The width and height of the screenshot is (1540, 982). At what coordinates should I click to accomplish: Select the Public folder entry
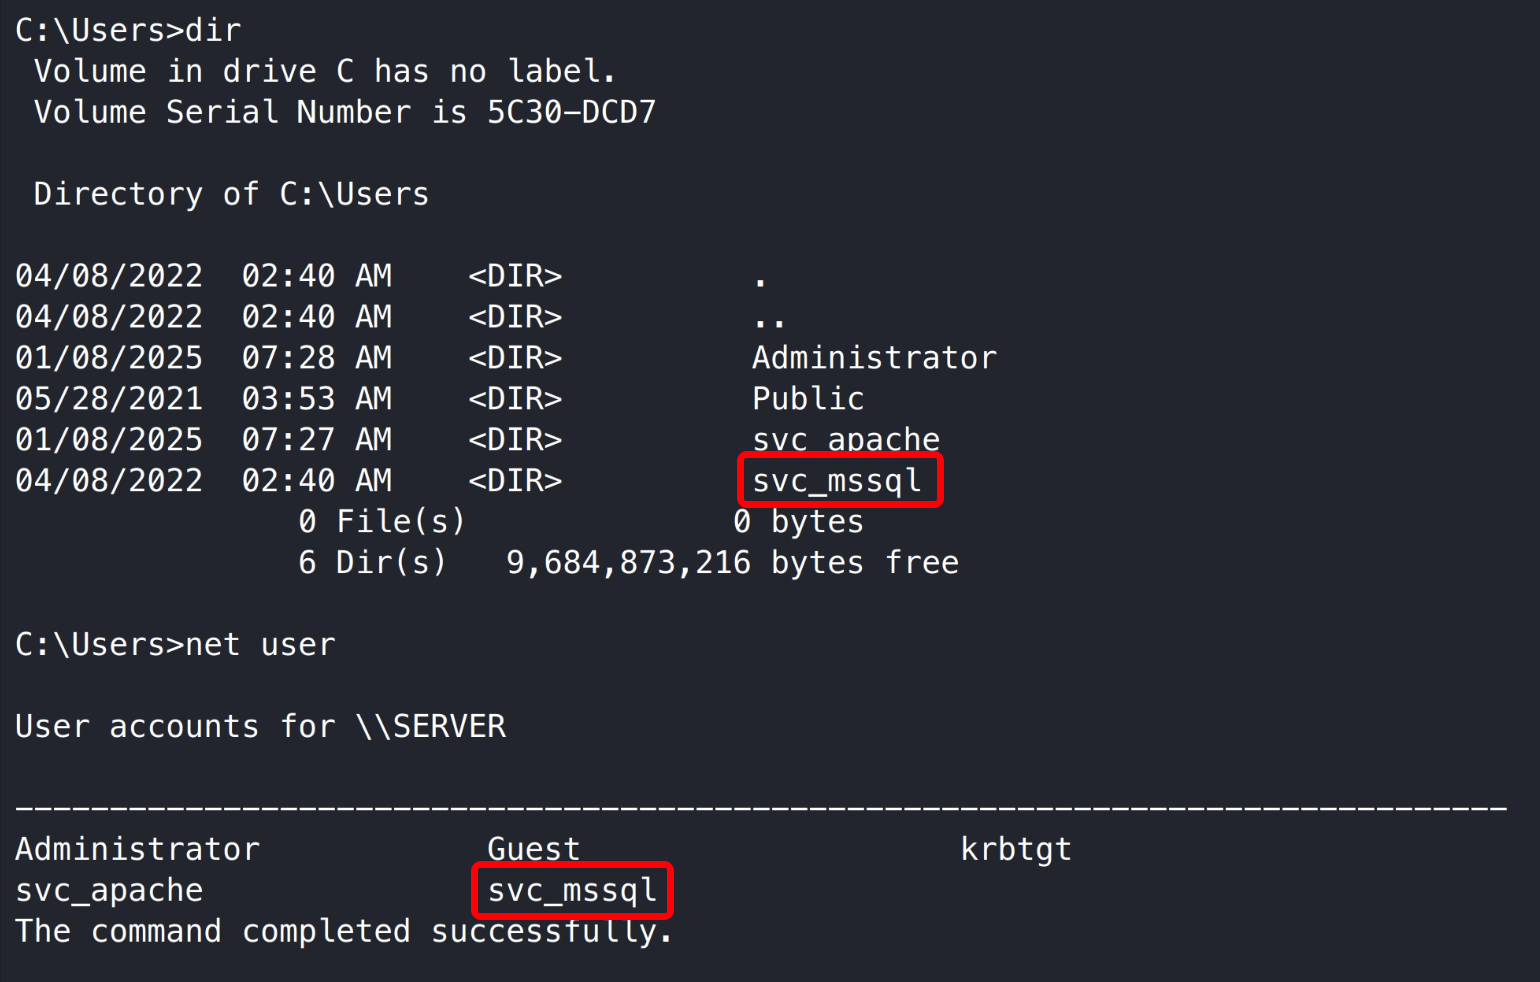[808, 399]
